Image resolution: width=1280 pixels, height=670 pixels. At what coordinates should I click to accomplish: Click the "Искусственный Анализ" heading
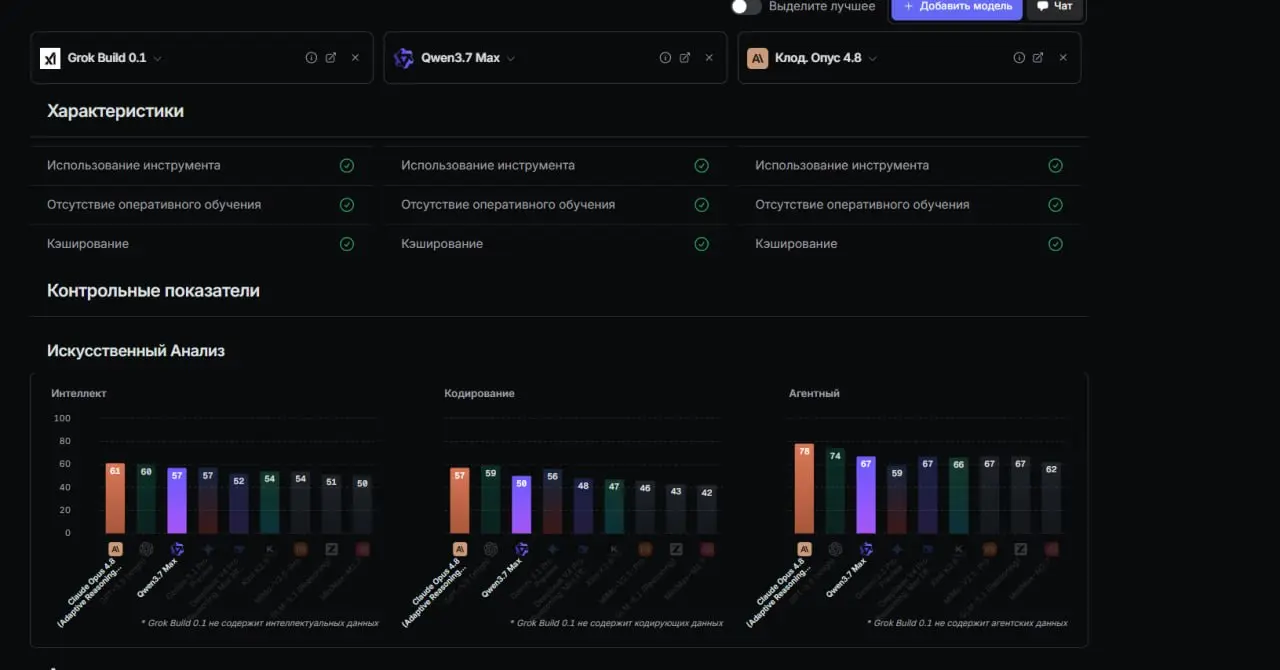click(136, 351)
